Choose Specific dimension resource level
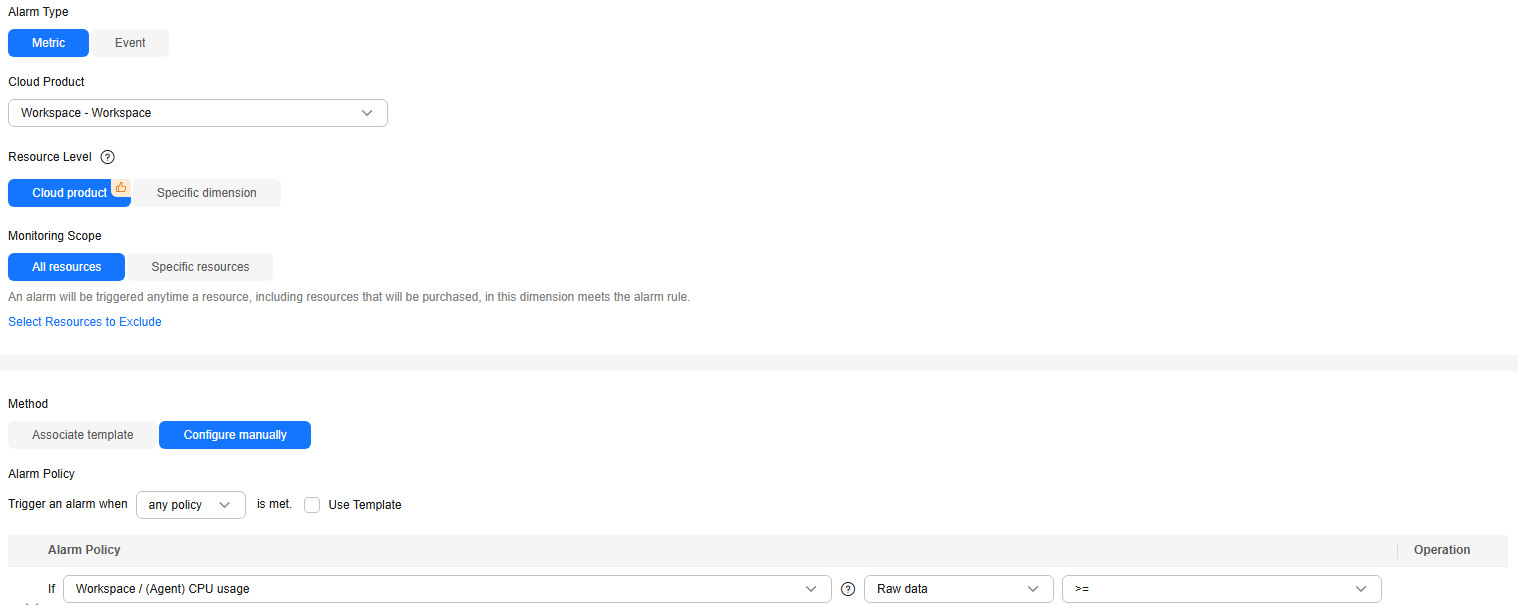1518x605 pixels. [x=206, y=193]
